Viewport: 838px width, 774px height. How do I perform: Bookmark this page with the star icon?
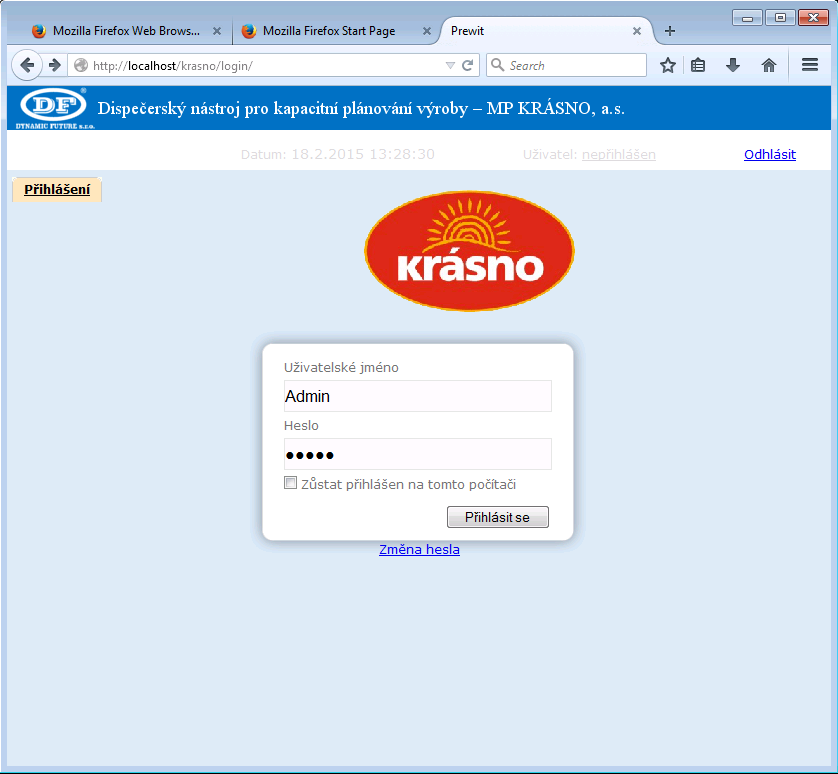pyautogui.click(x=668, y=65)
